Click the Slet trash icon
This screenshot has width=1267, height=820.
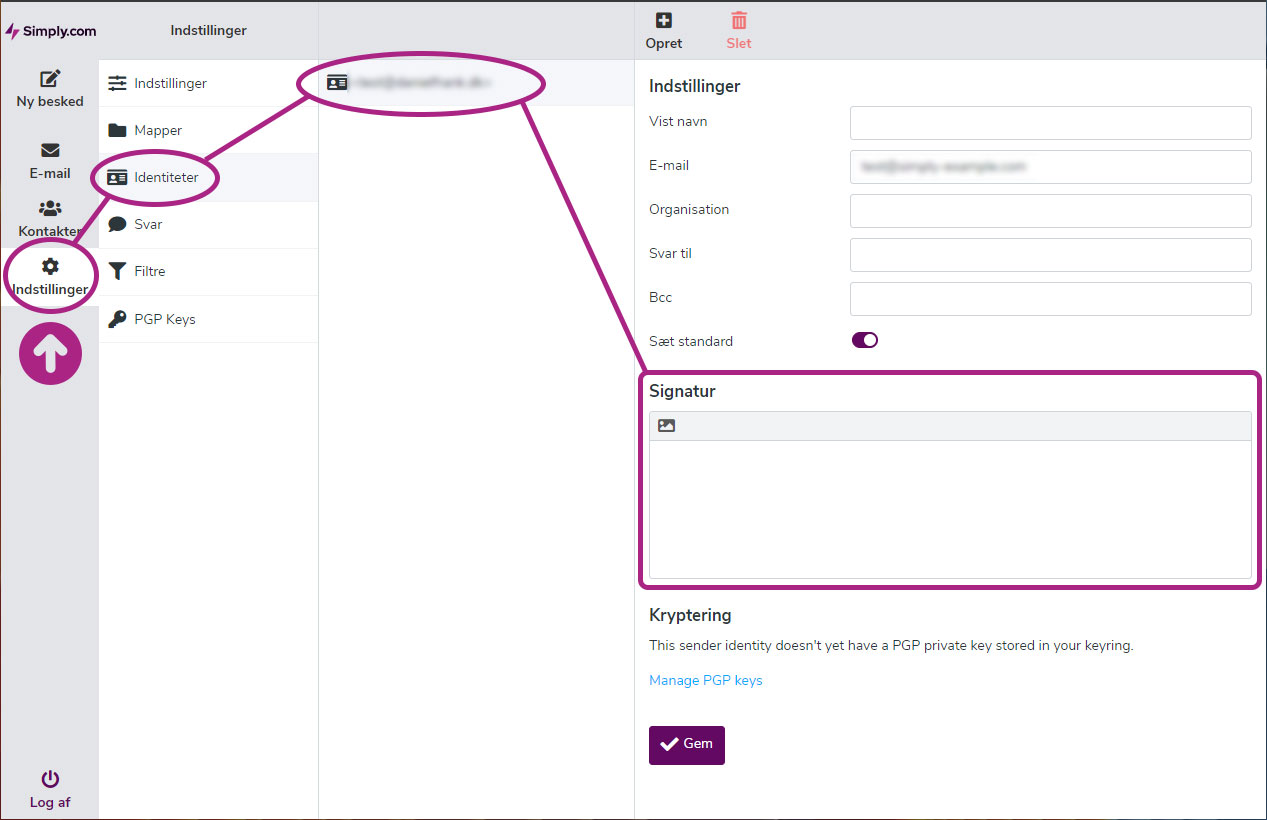[739, 21]
